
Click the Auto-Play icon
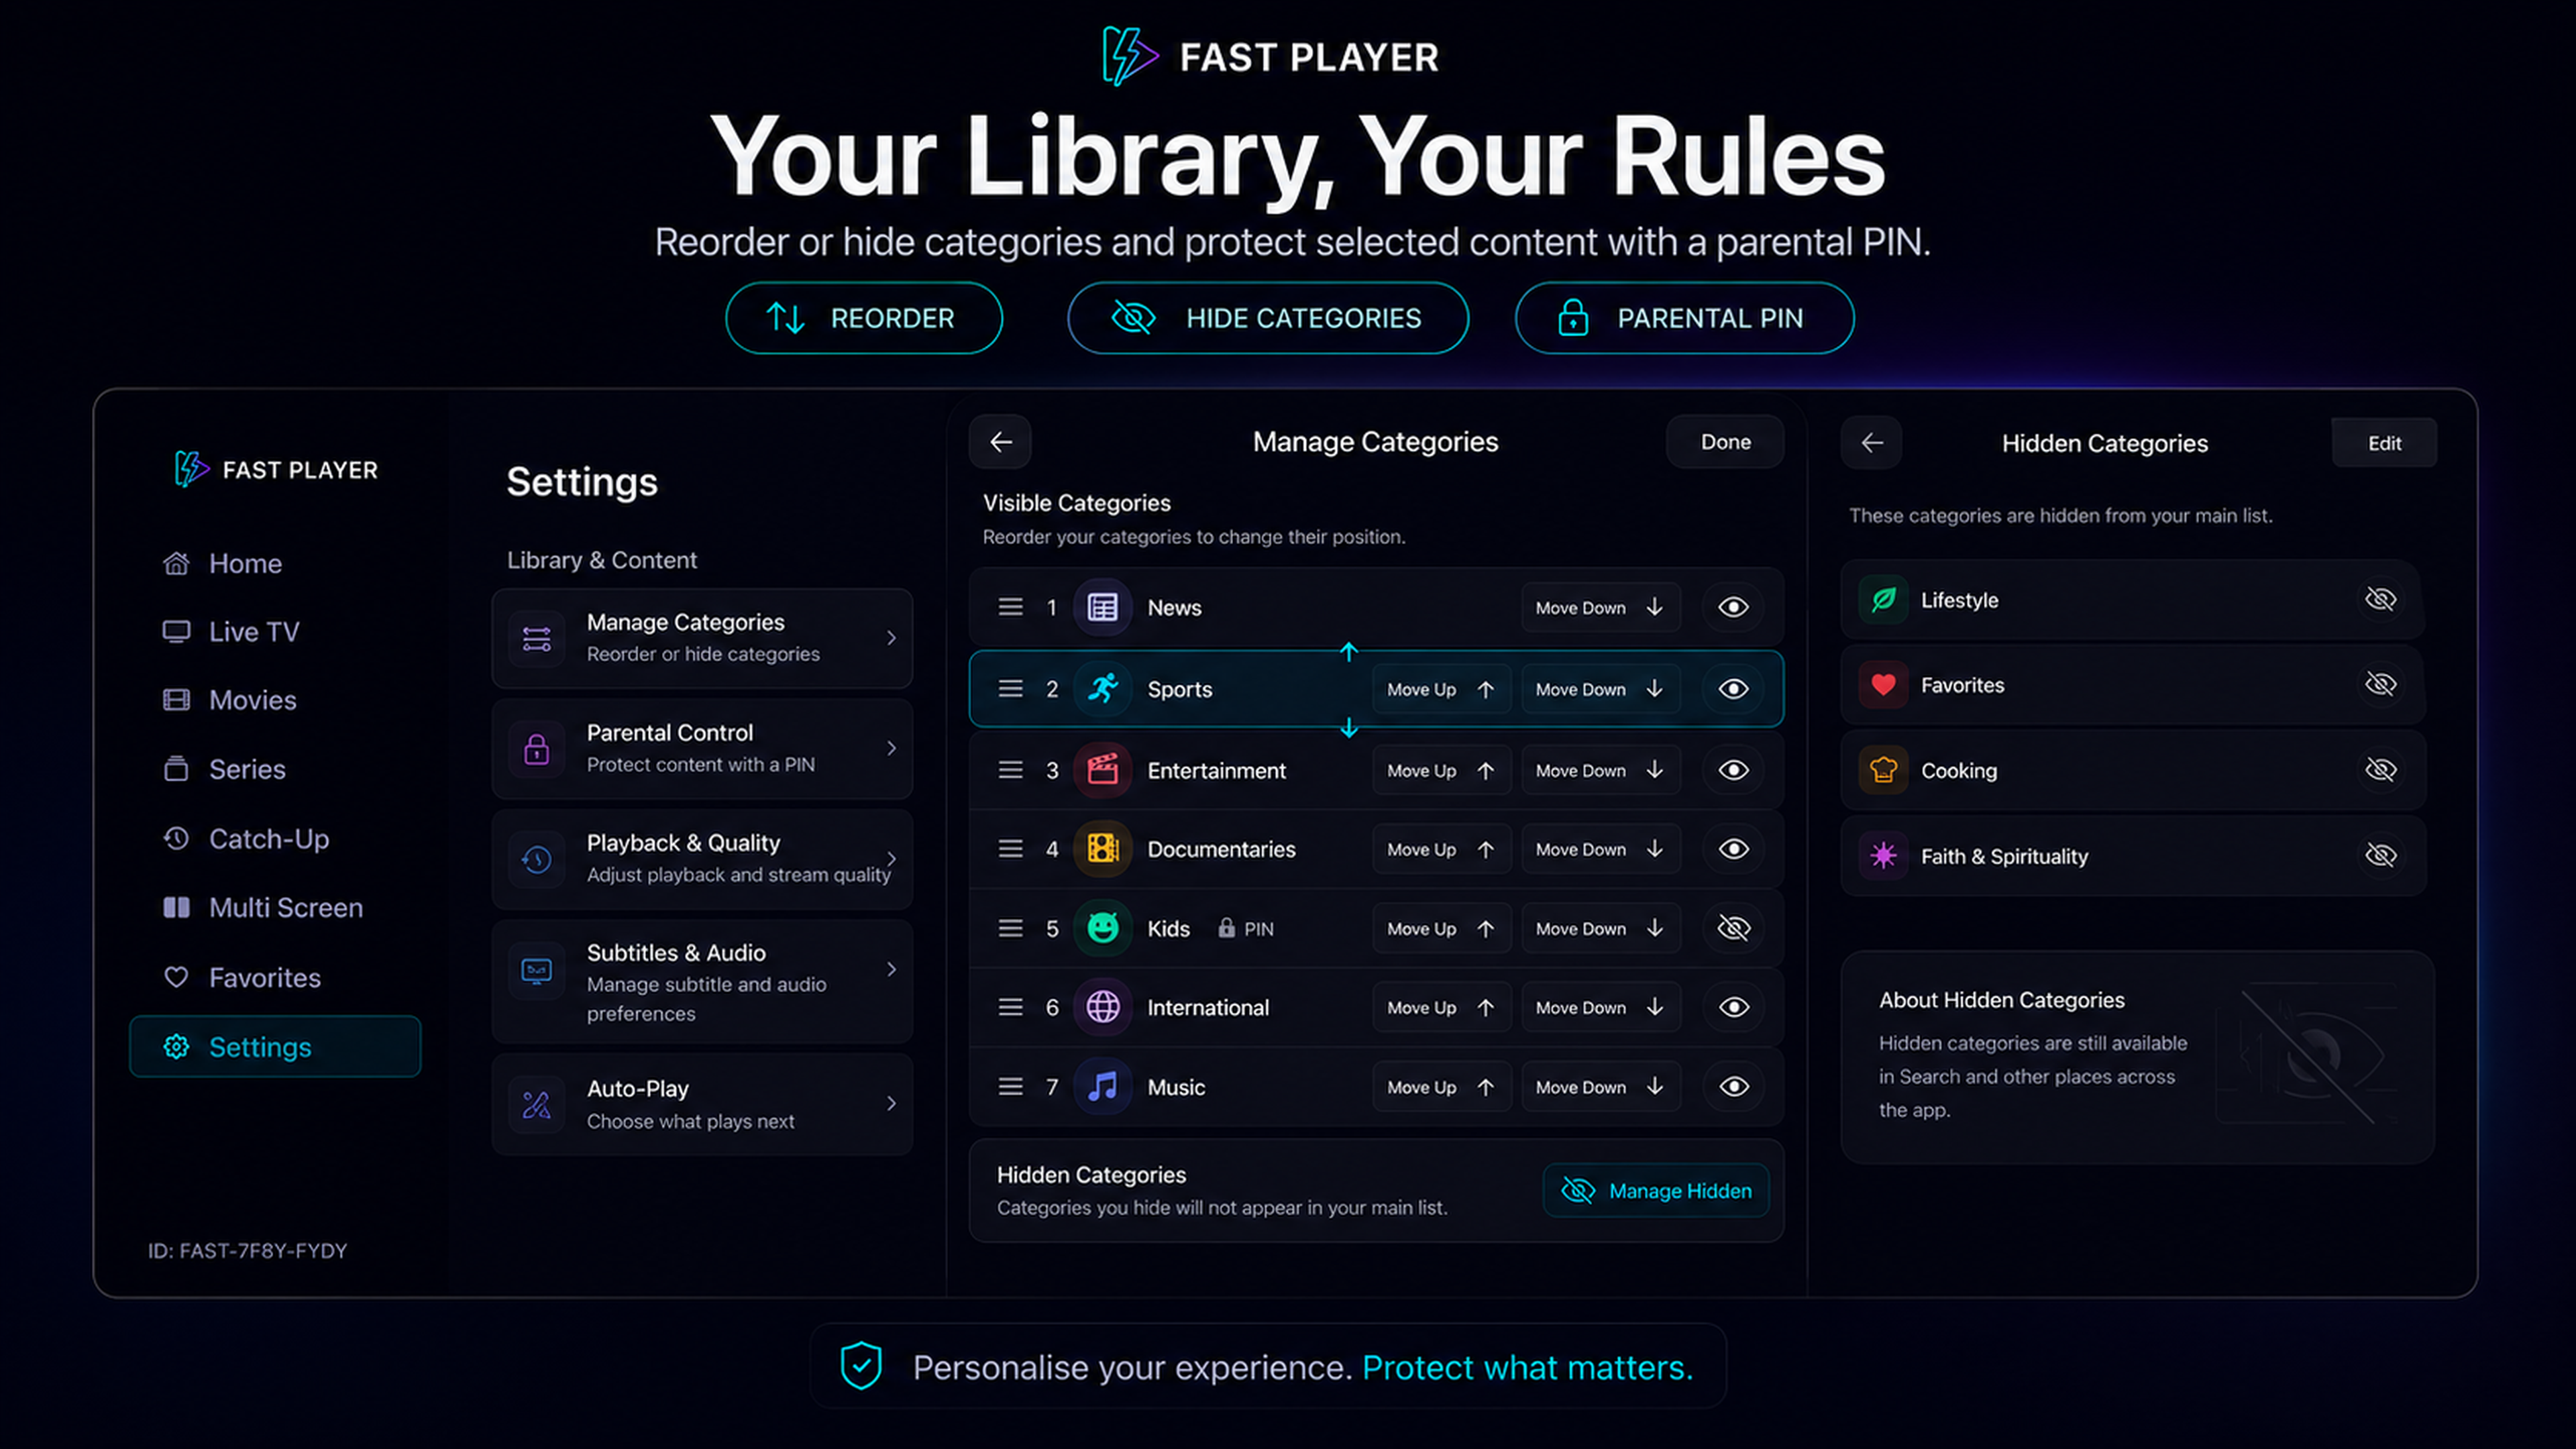coord(536,1104)
